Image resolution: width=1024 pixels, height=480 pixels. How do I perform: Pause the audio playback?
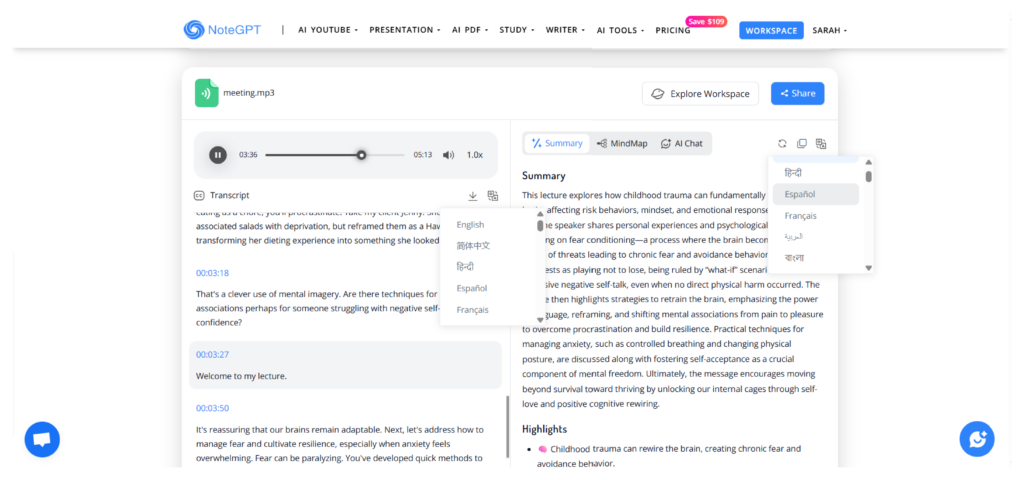click(x=217, y=155)
